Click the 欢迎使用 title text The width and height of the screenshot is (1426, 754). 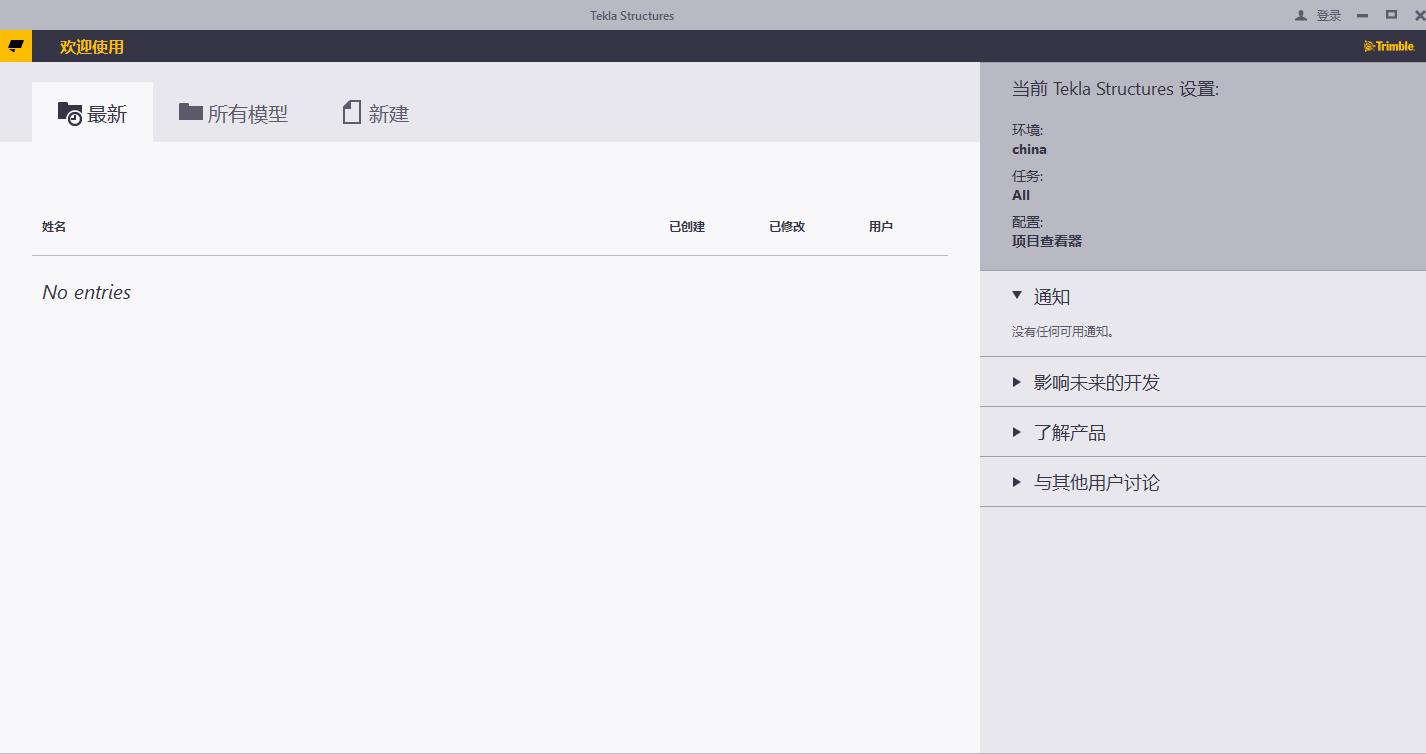pos(92,46)
